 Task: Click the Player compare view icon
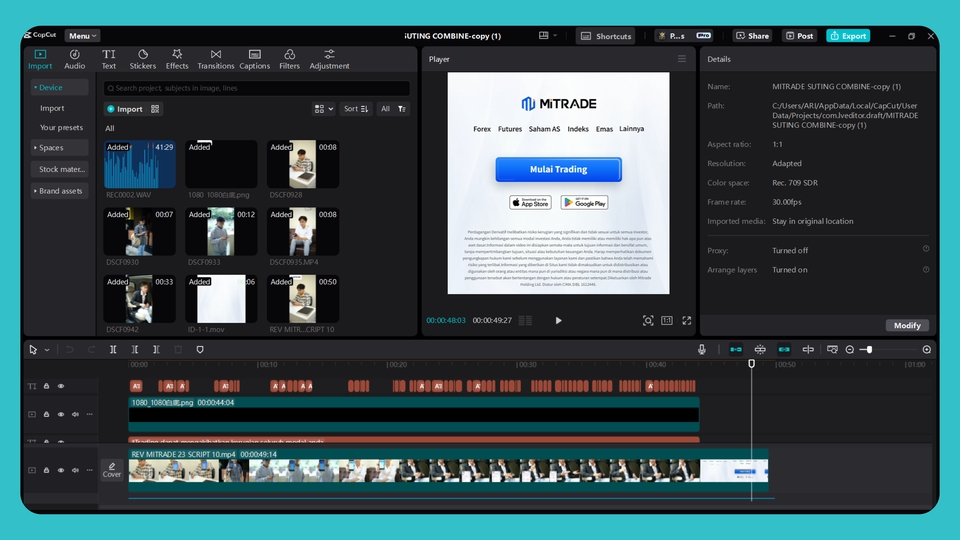(525, 320)
